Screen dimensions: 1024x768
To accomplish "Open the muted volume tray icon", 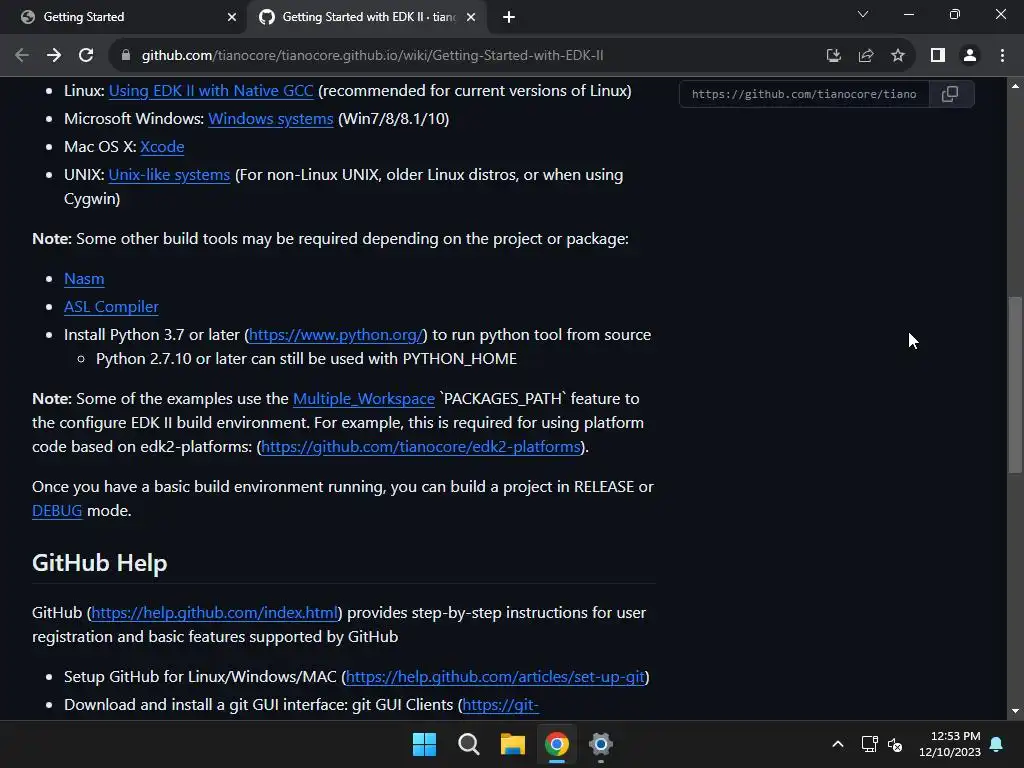I will click(895, 744).
